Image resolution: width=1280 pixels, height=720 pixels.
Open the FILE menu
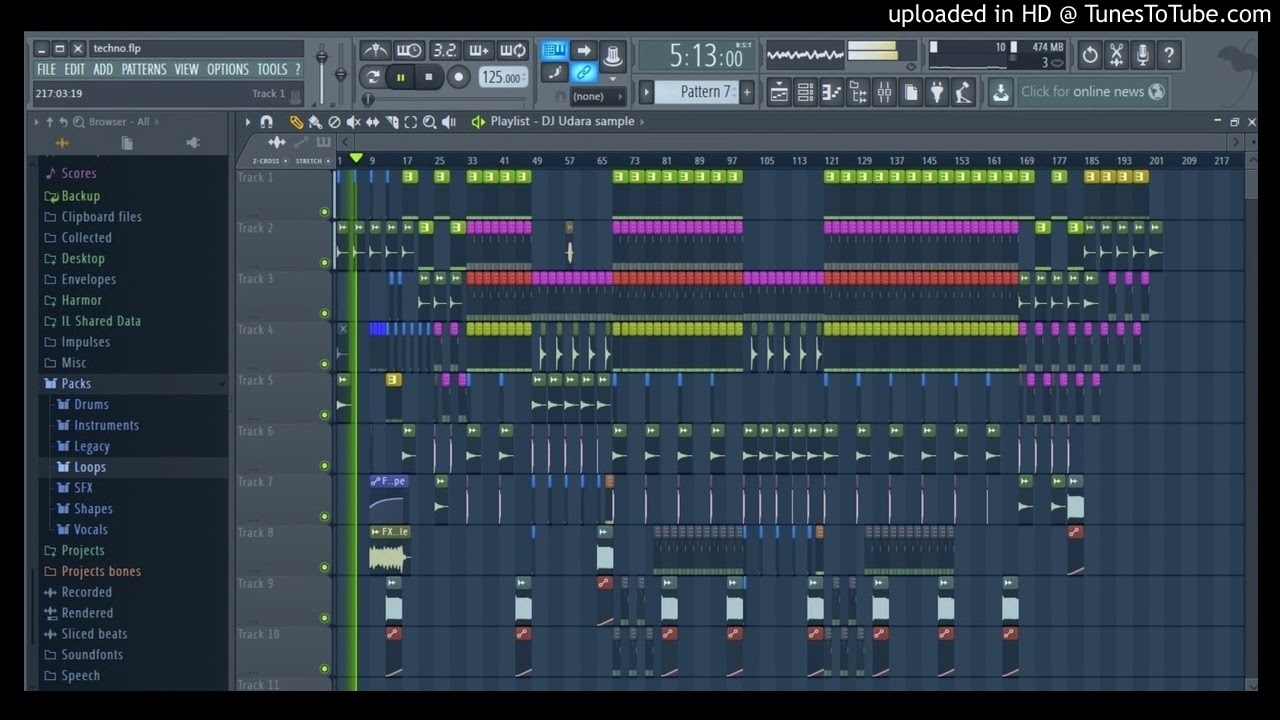click(47, 69)
